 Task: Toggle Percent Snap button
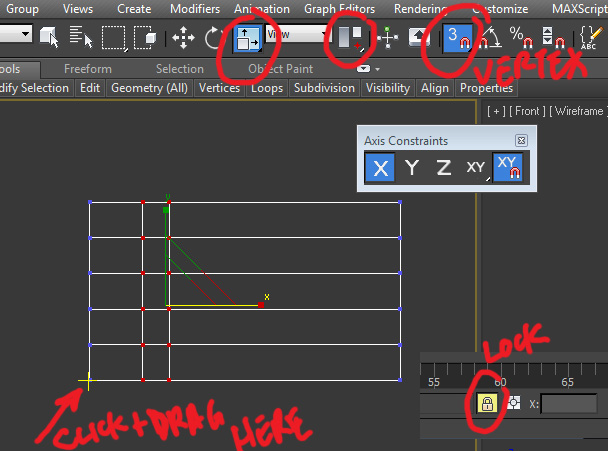click(521, 37)
